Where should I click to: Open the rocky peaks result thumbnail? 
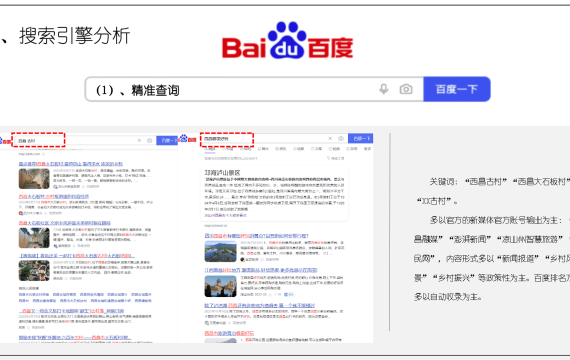(x=221, y=286)
